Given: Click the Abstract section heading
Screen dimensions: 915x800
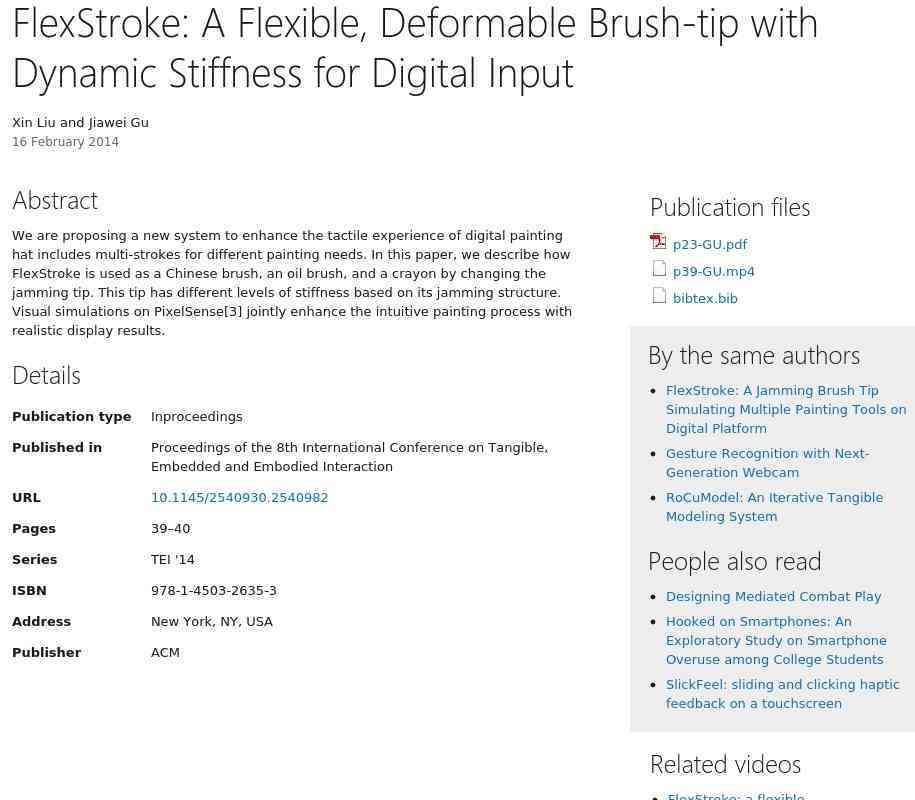Looking at the screenshot, I should pos(55,200).
